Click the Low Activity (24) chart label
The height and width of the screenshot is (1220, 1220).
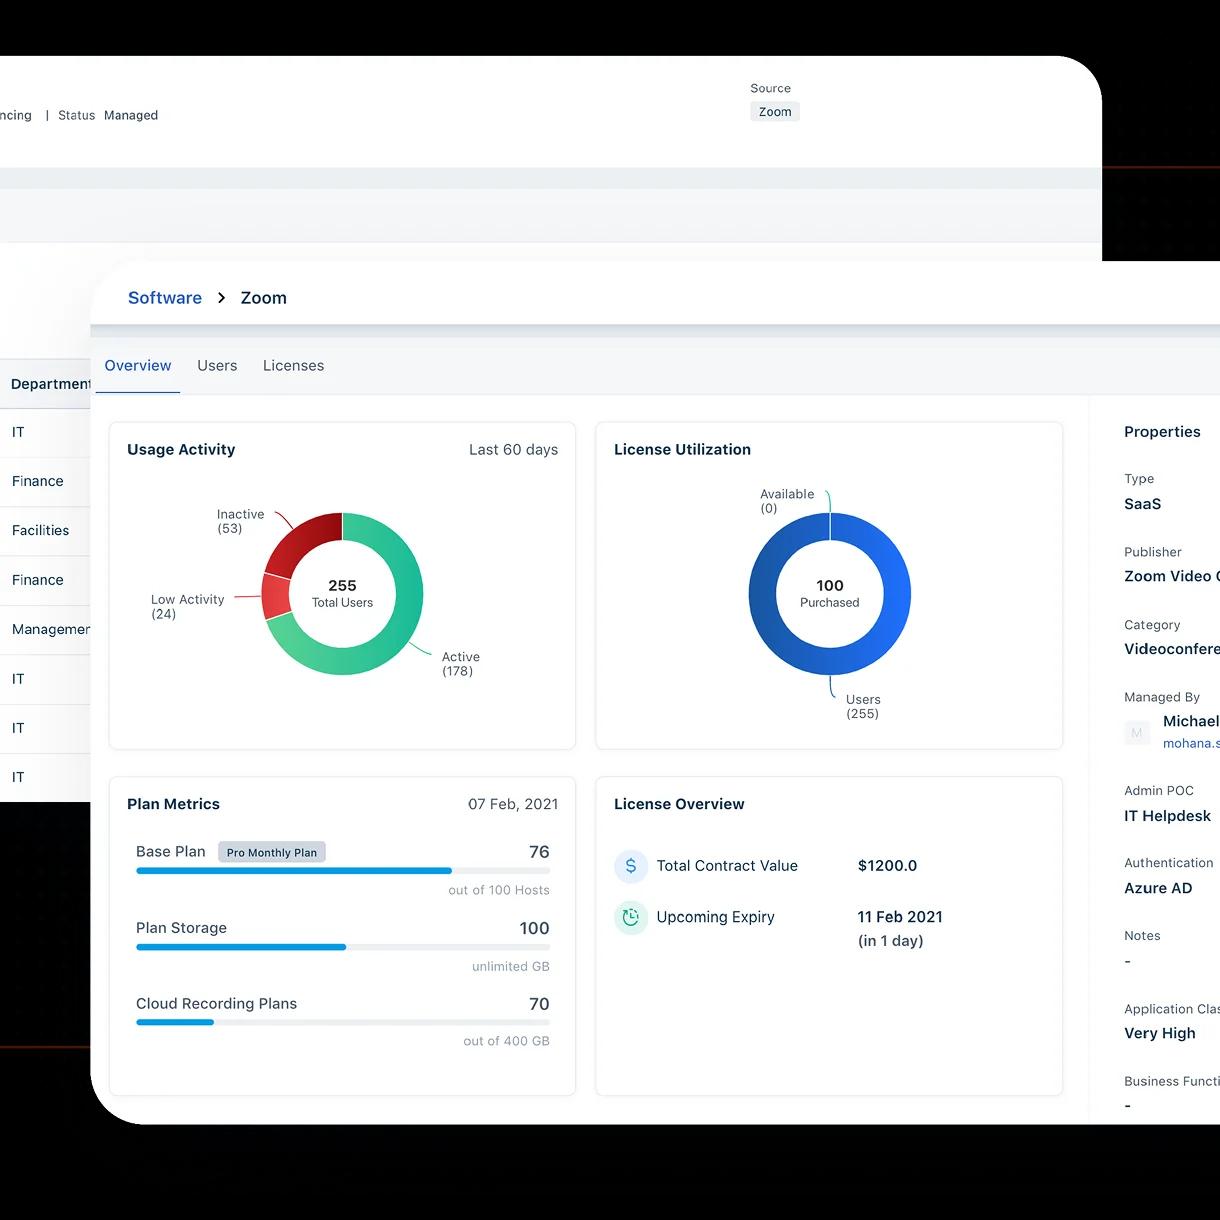point(187,607)
